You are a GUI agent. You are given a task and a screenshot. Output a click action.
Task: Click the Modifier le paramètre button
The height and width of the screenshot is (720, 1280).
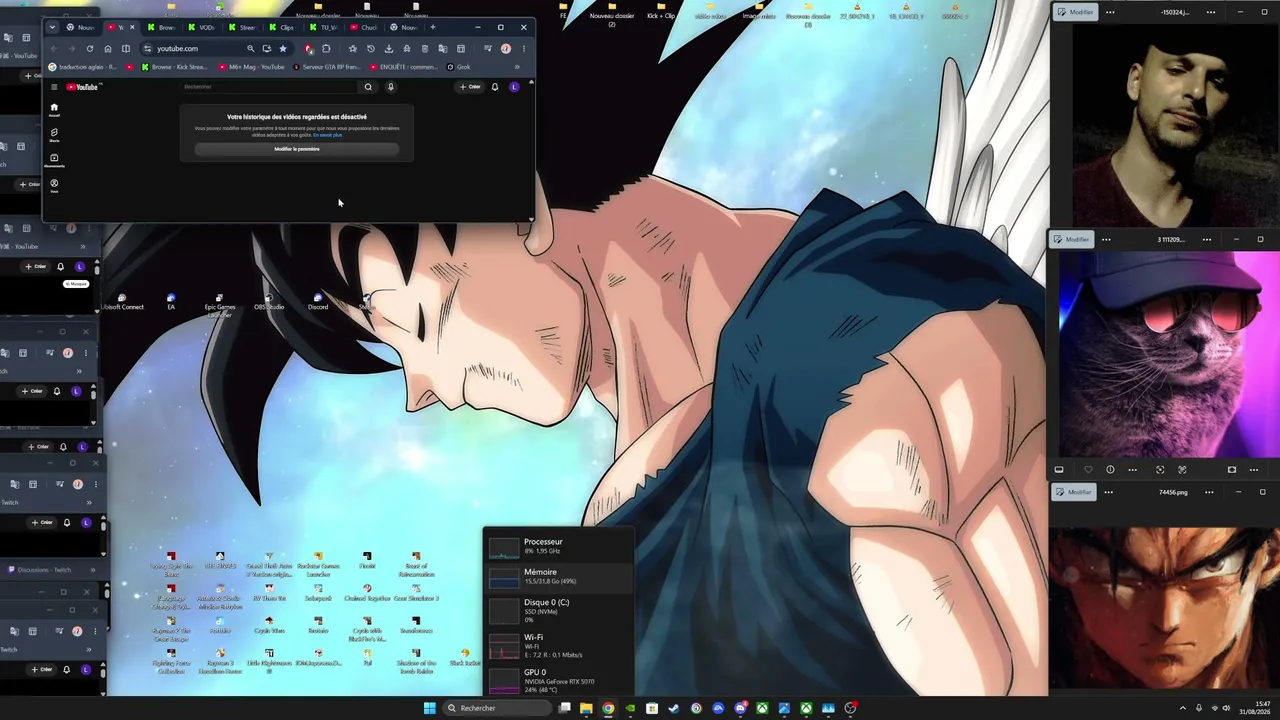[x=297, y=149]
